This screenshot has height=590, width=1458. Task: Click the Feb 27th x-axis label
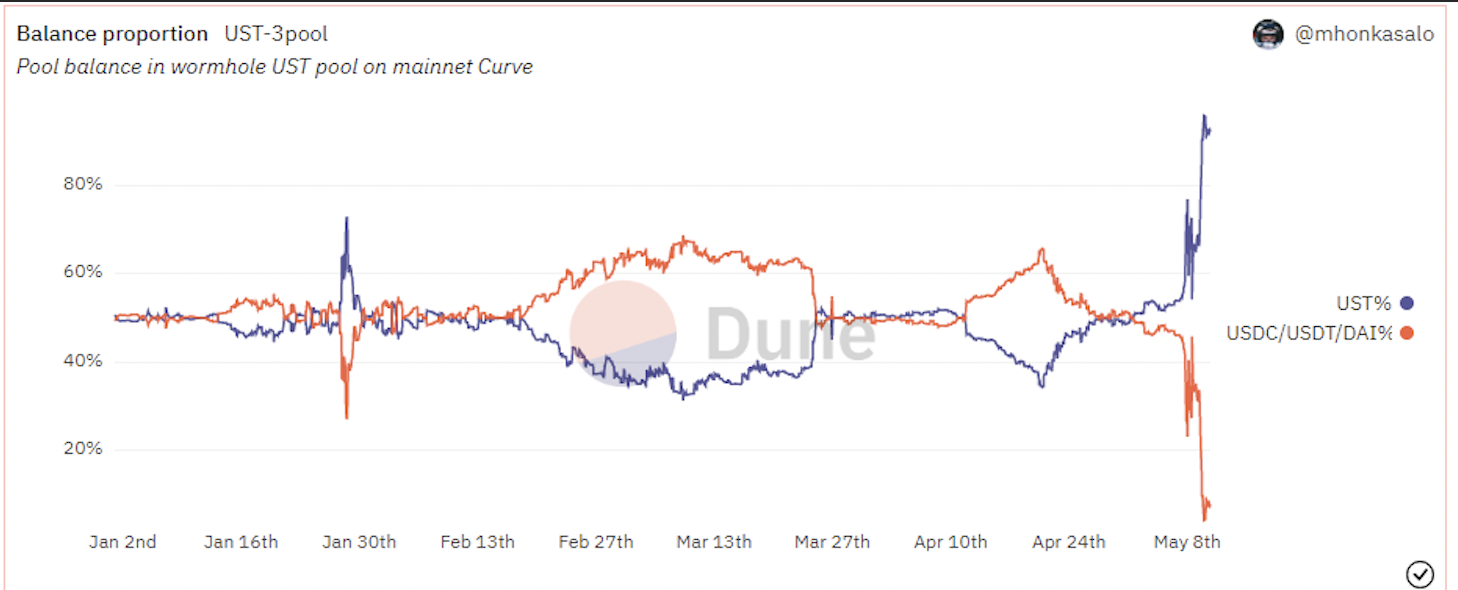596,542
